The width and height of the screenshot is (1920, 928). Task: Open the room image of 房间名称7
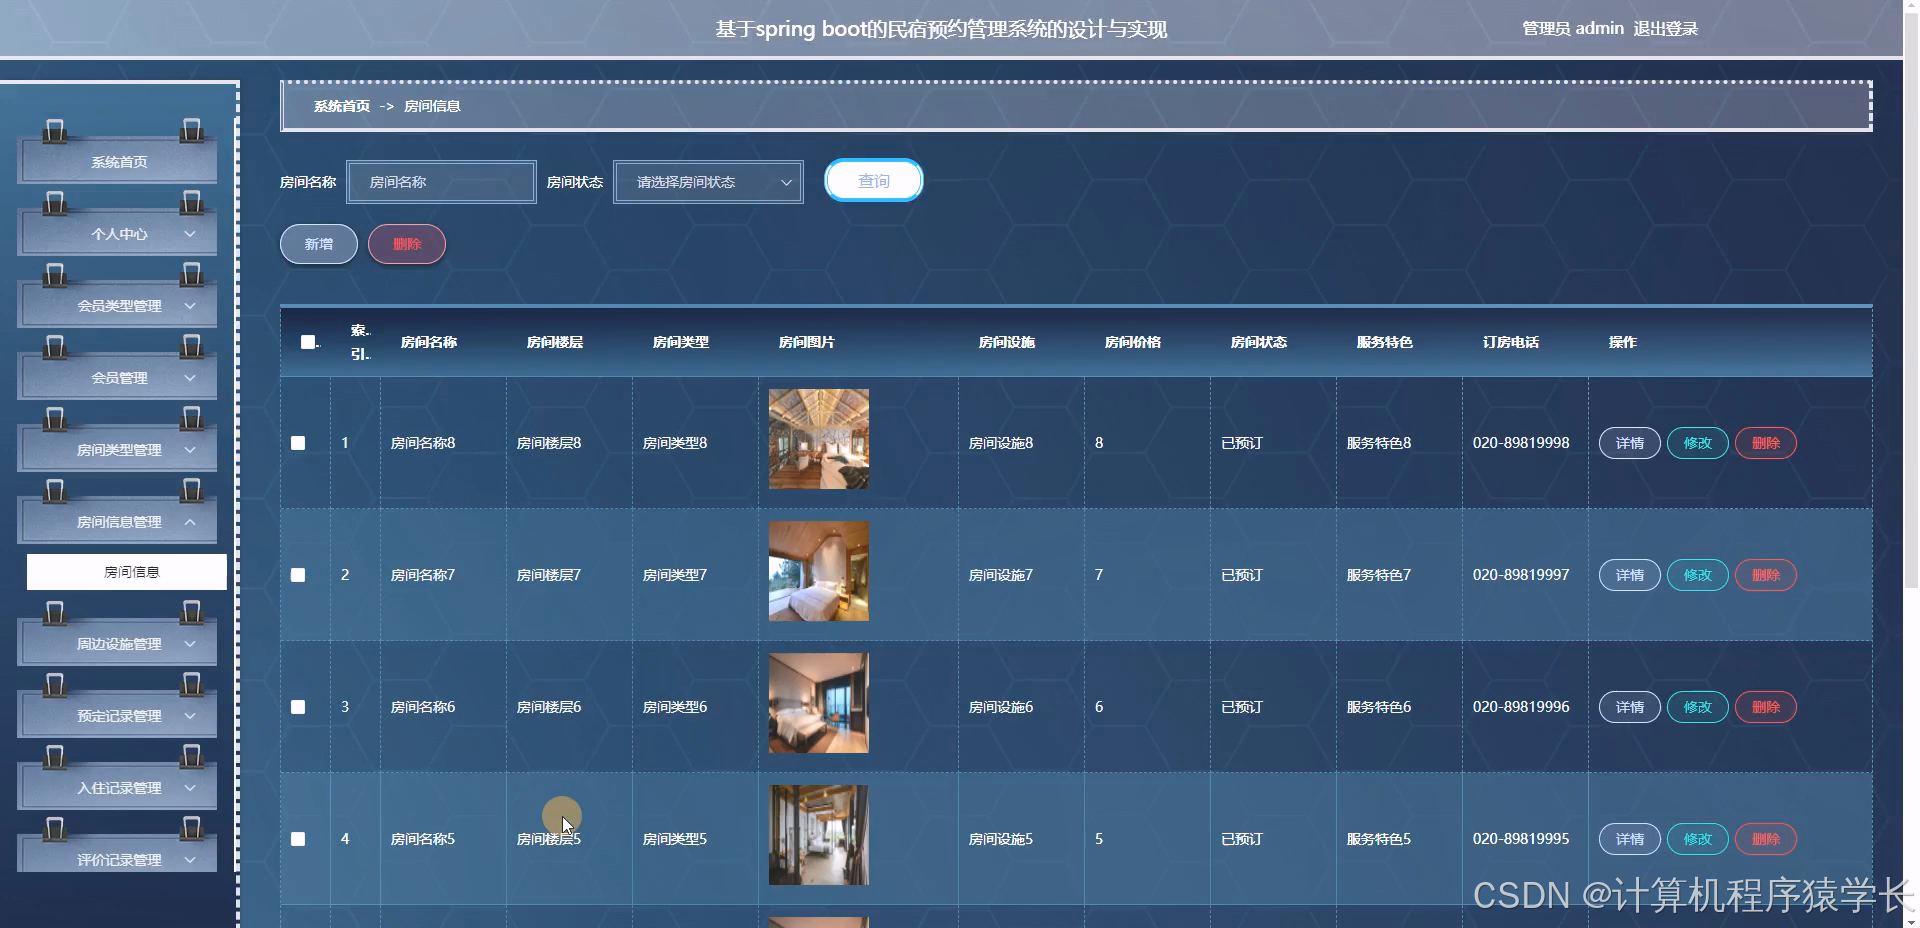click(x=819, y=571)
